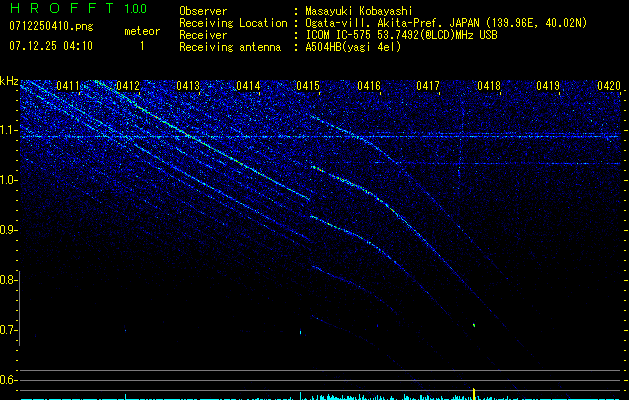This screenshot has width=629, height=400.
Task: Click the Receiving antenna label
Action: point(230,47)
